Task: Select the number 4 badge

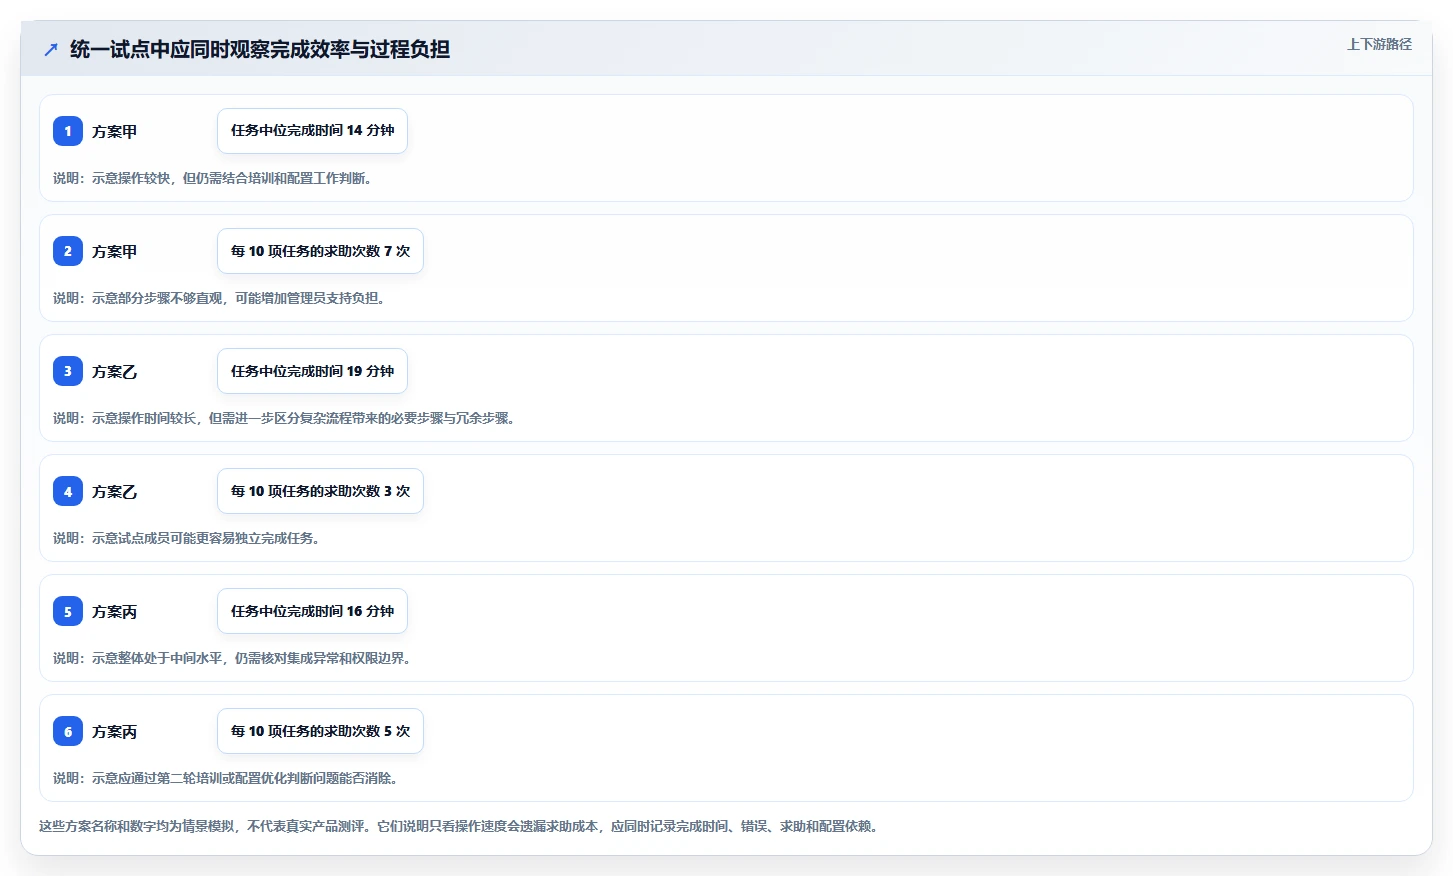Action: (68, 491)
